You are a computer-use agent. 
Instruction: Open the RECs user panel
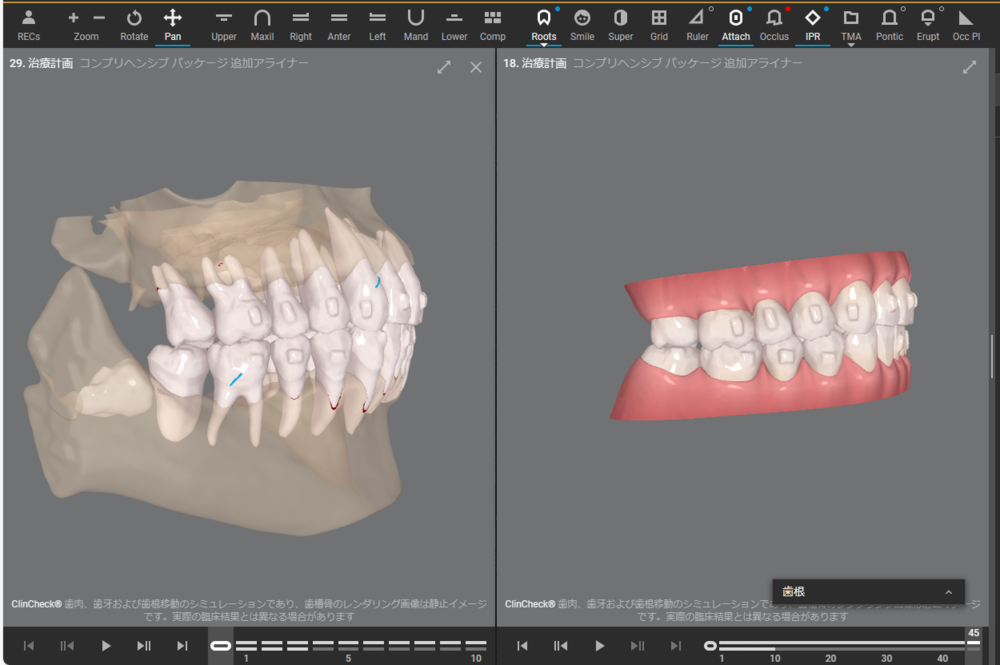pyautogui.click(x=29, y=24)
